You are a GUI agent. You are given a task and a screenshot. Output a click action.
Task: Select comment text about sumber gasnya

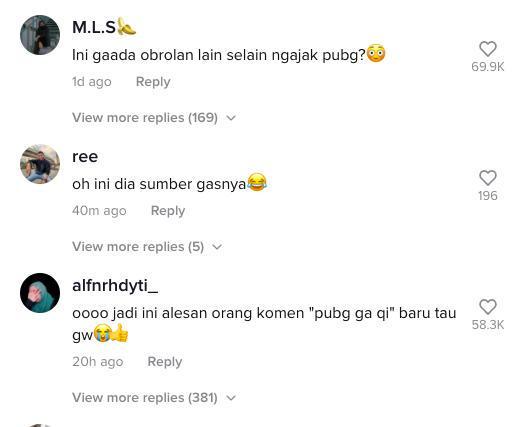(x=170, y=184)
